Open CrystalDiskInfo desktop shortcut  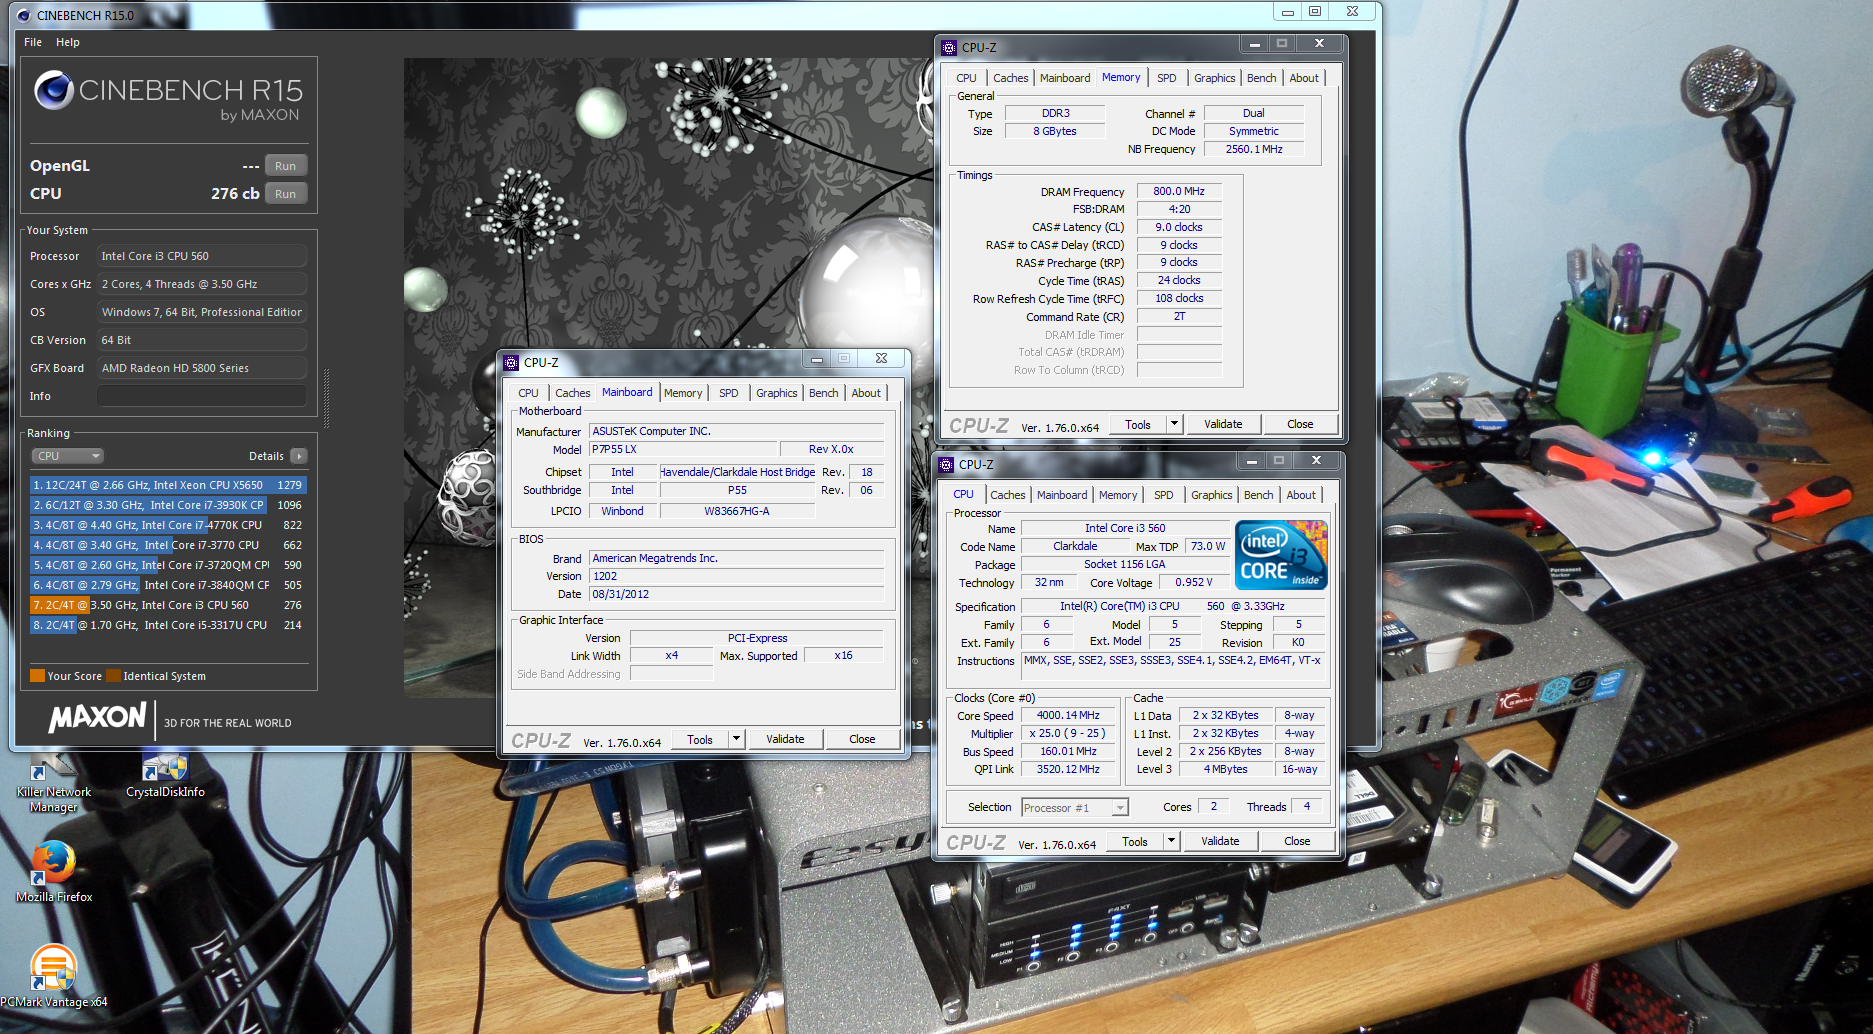165,776
